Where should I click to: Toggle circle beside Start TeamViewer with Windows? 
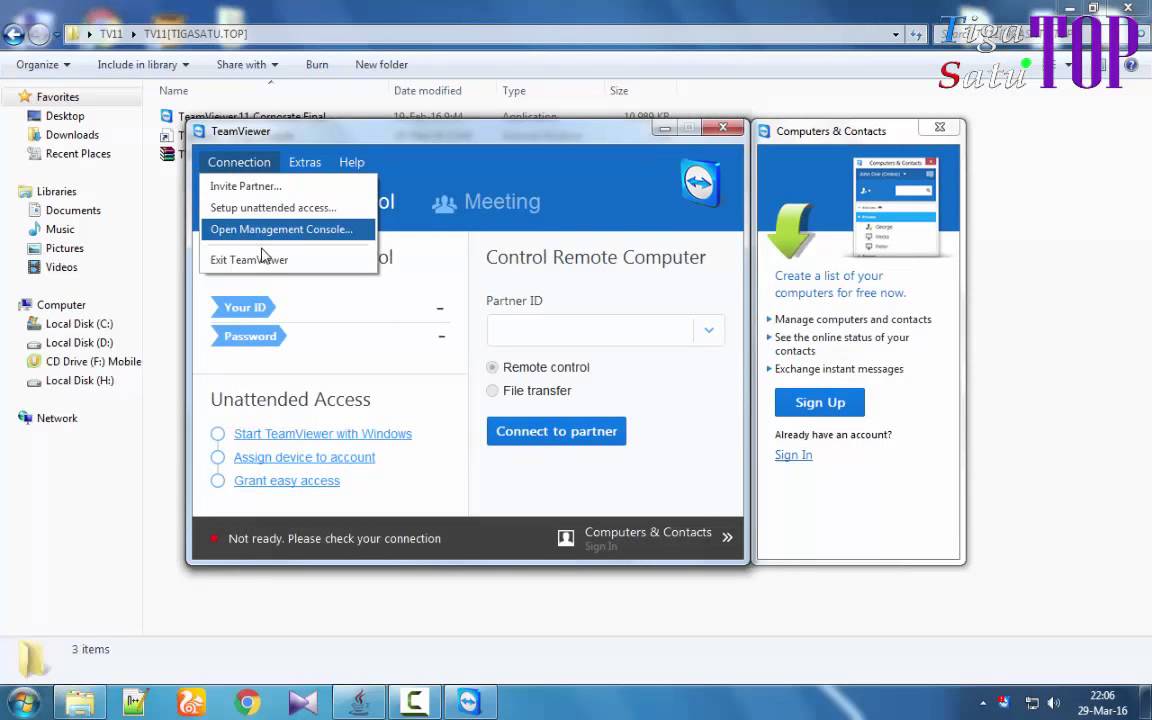coord(217,434)
